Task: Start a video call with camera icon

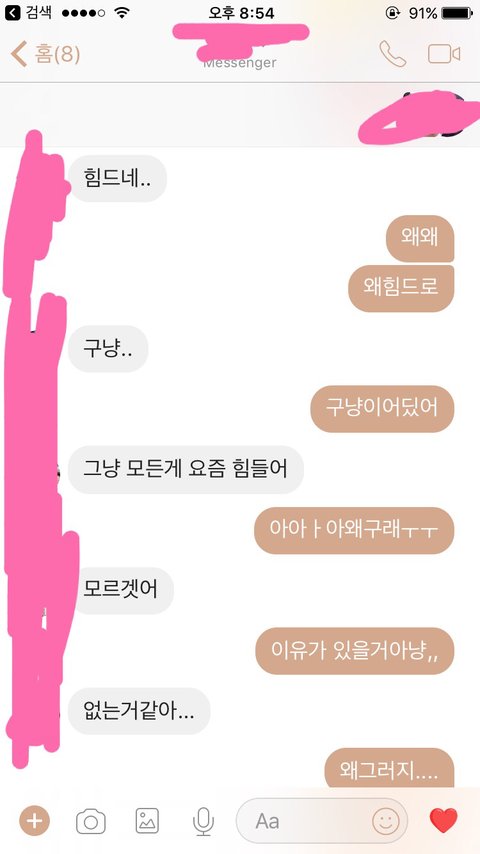Action: tap(444, 54)
